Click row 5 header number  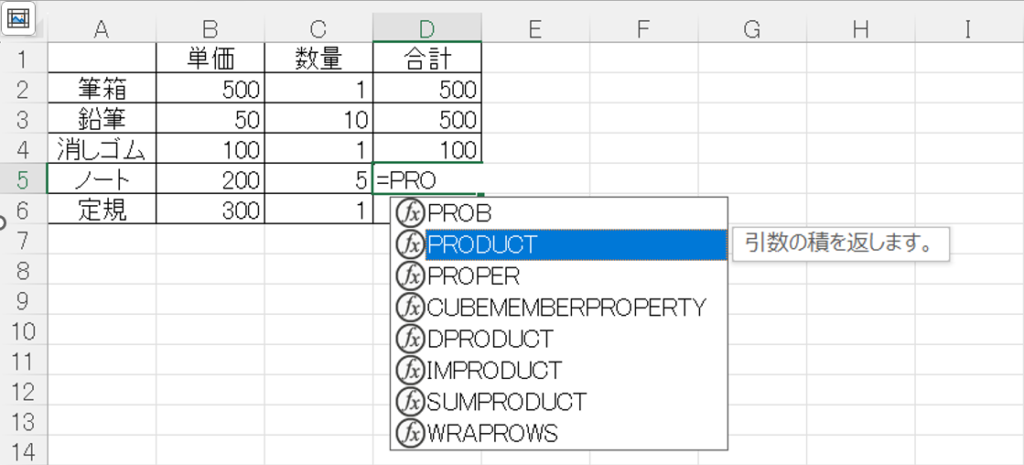(x=22, y=181)
